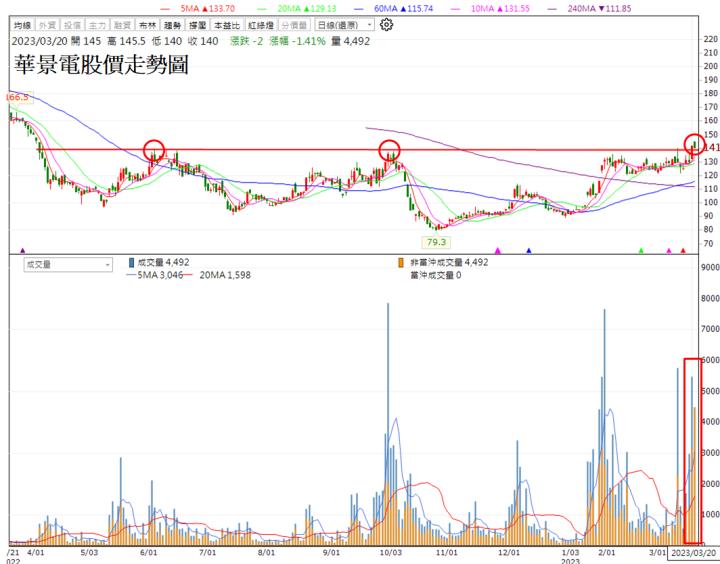Toggle the 主力 main force indicator
The image size is (720, 564).
pyautogui.click(x=97, y=25)
